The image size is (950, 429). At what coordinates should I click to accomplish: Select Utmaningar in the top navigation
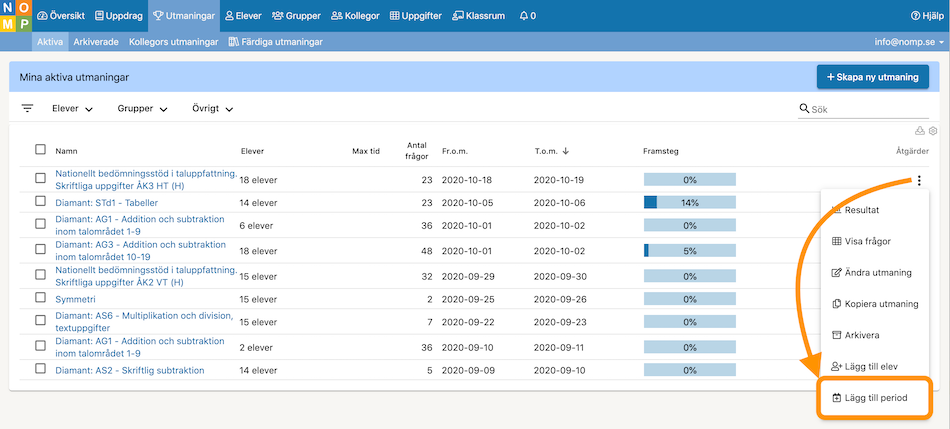(184, 16)
